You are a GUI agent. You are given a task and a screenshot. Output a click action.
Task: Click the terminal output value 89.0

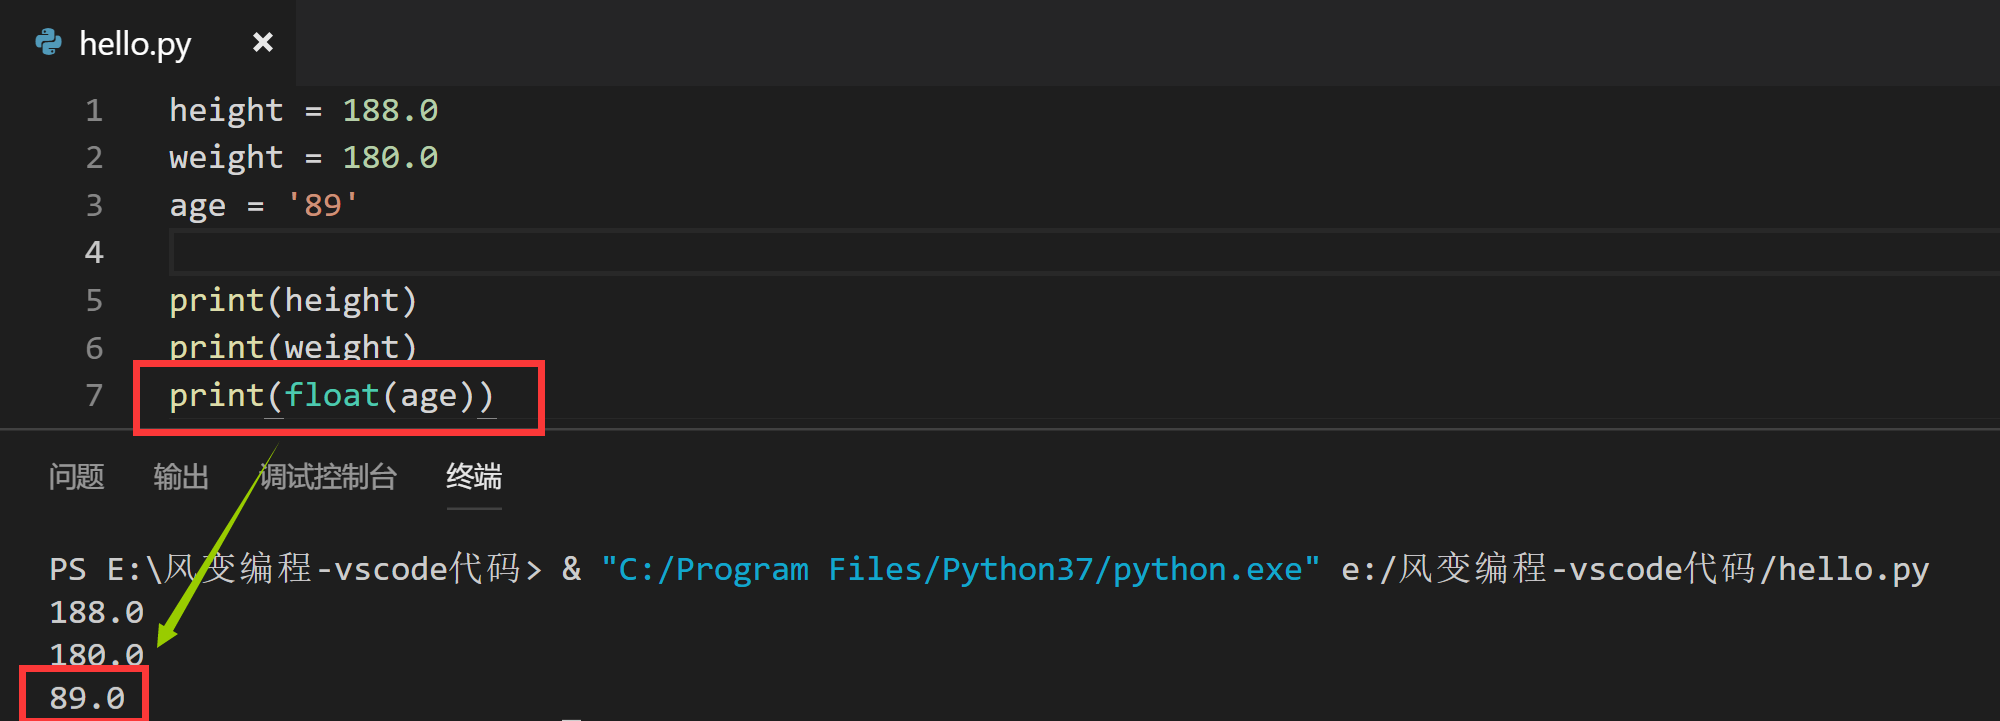tap(87, 698)
